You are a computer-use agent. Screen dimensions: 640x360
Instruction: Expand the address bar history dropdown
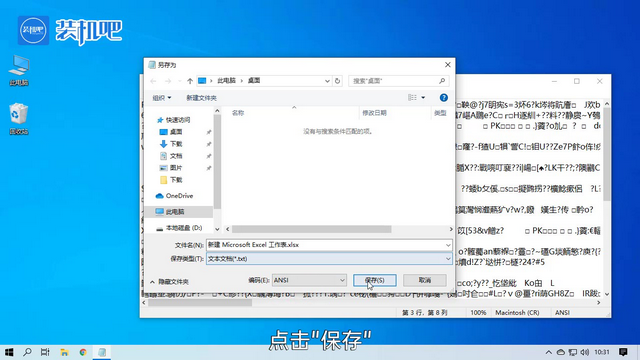pyautogui.click(x=327, y=81)
